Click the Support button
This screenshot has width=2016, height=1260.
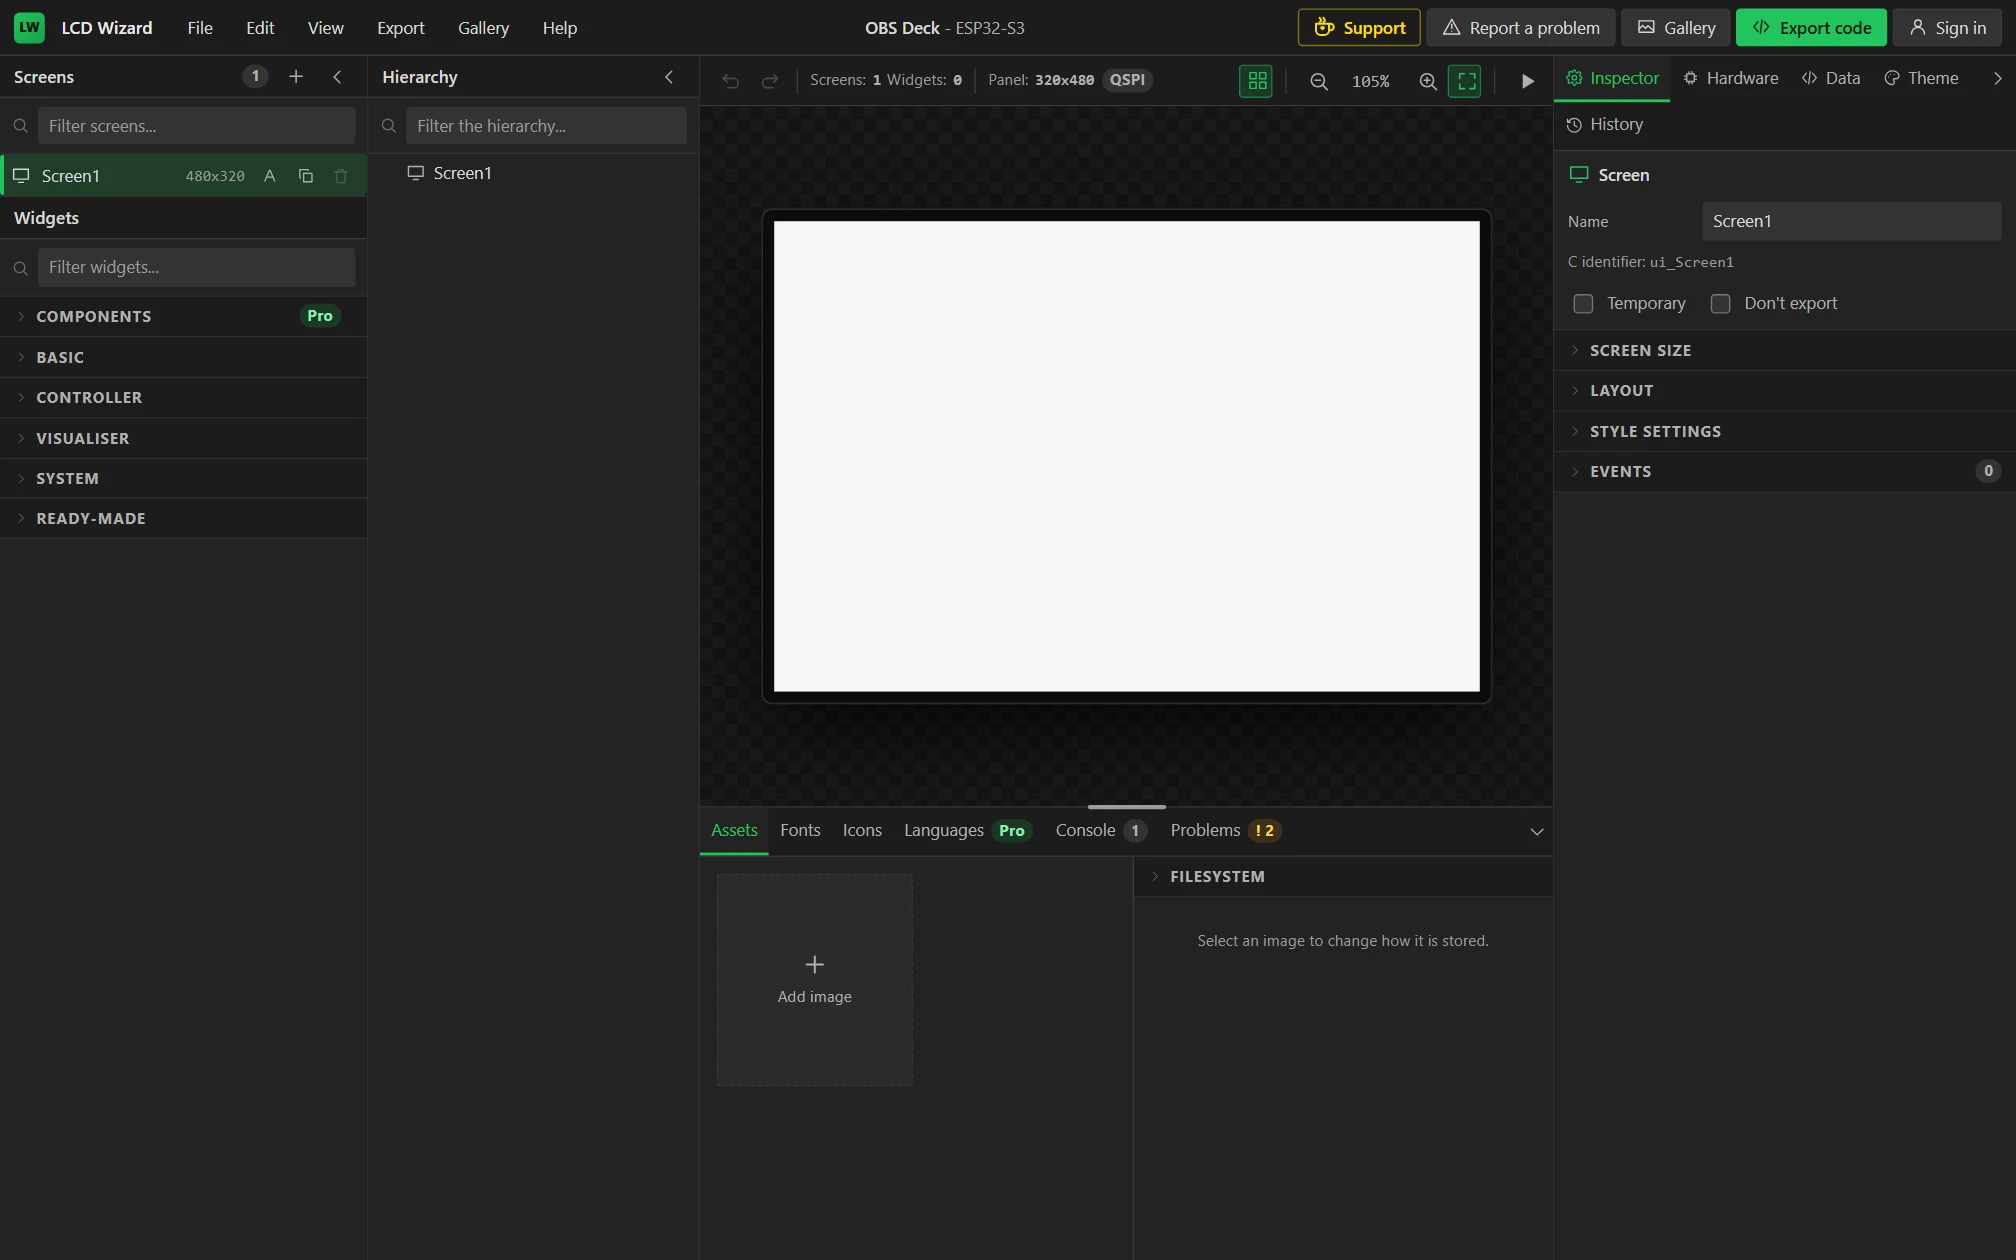[x=1359, y=27]
